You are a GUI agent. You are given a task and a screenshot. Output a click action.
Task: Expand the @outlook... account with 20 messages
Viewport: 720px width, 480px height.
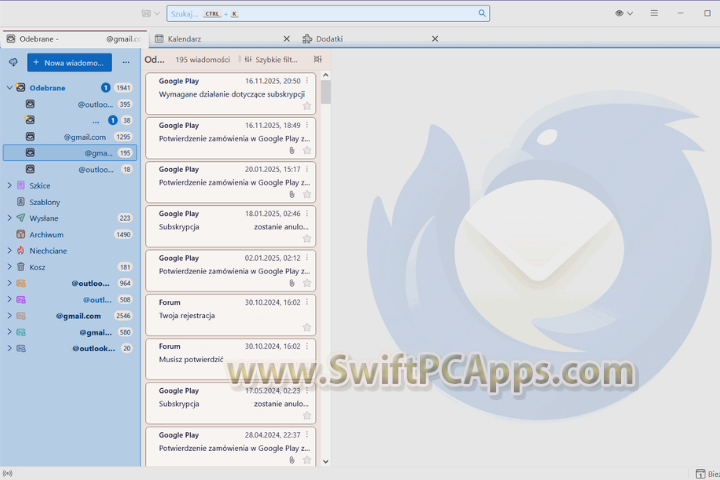(x=9, y=348)
